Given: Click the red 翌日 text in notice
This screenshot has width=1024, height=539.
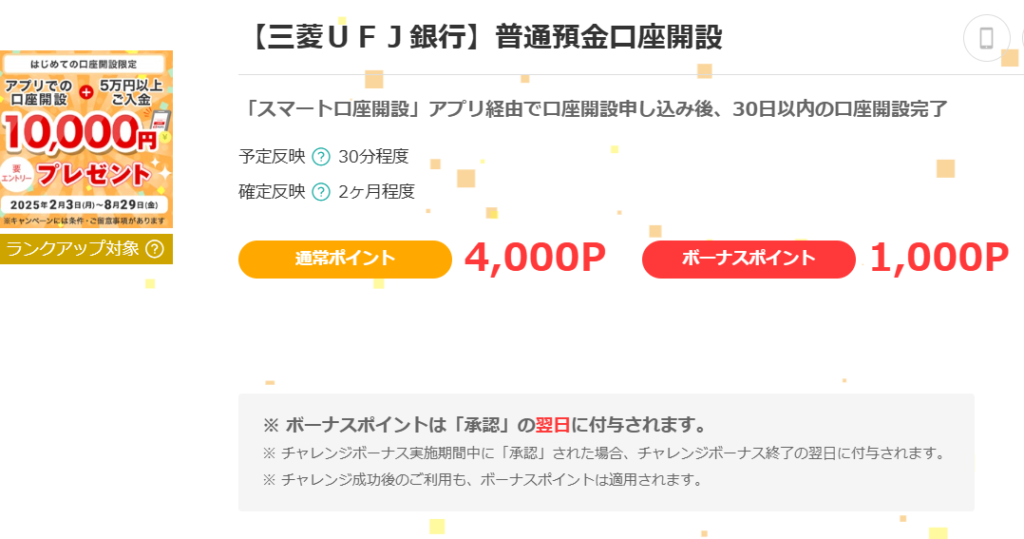Looking at the screenshot, I should point(552,425).
